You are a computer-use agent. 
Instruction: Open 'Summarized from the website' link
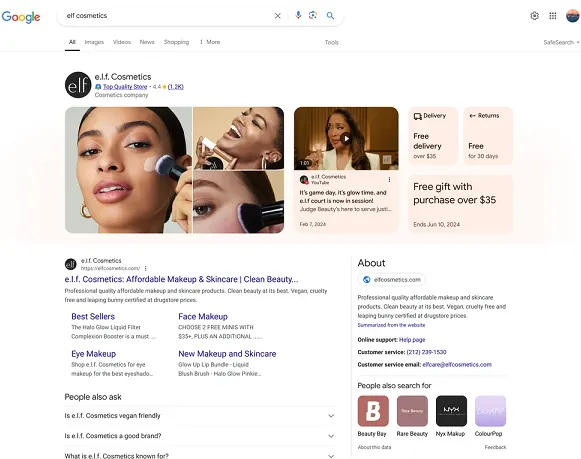(x=391, y=325)
